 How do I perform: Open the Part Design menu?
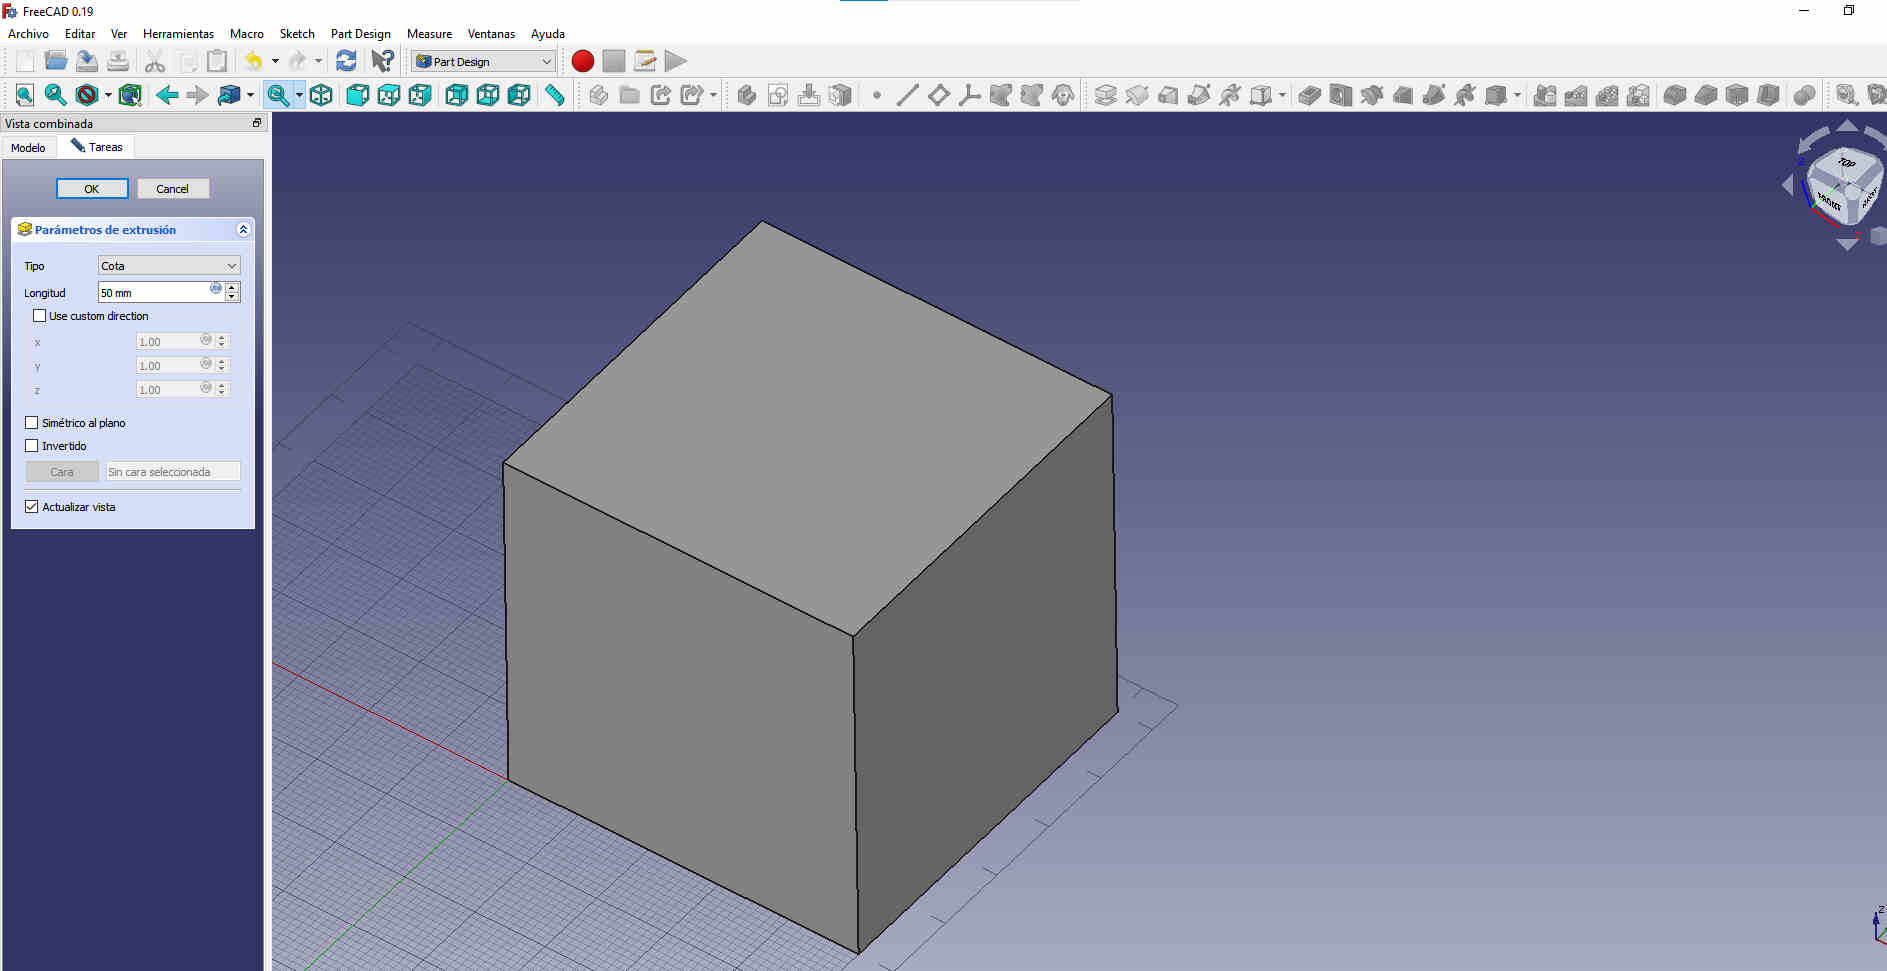(361, 34)
